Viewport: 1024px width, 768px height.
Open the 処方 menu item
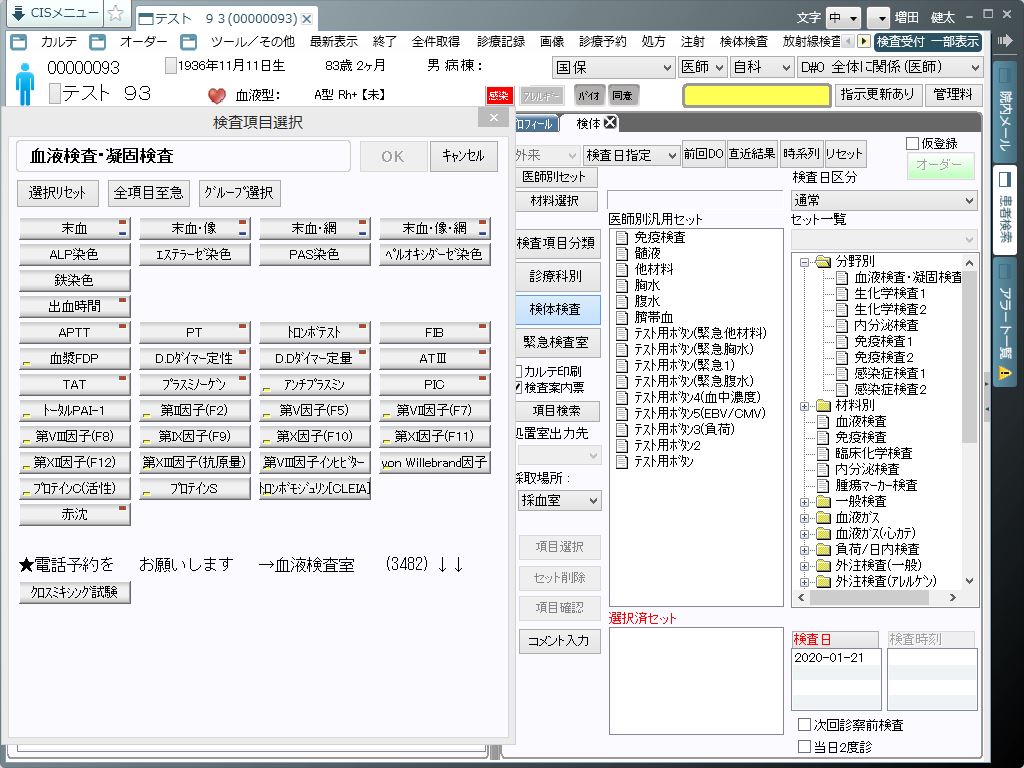pyautogui.click(x=653, y=42)
